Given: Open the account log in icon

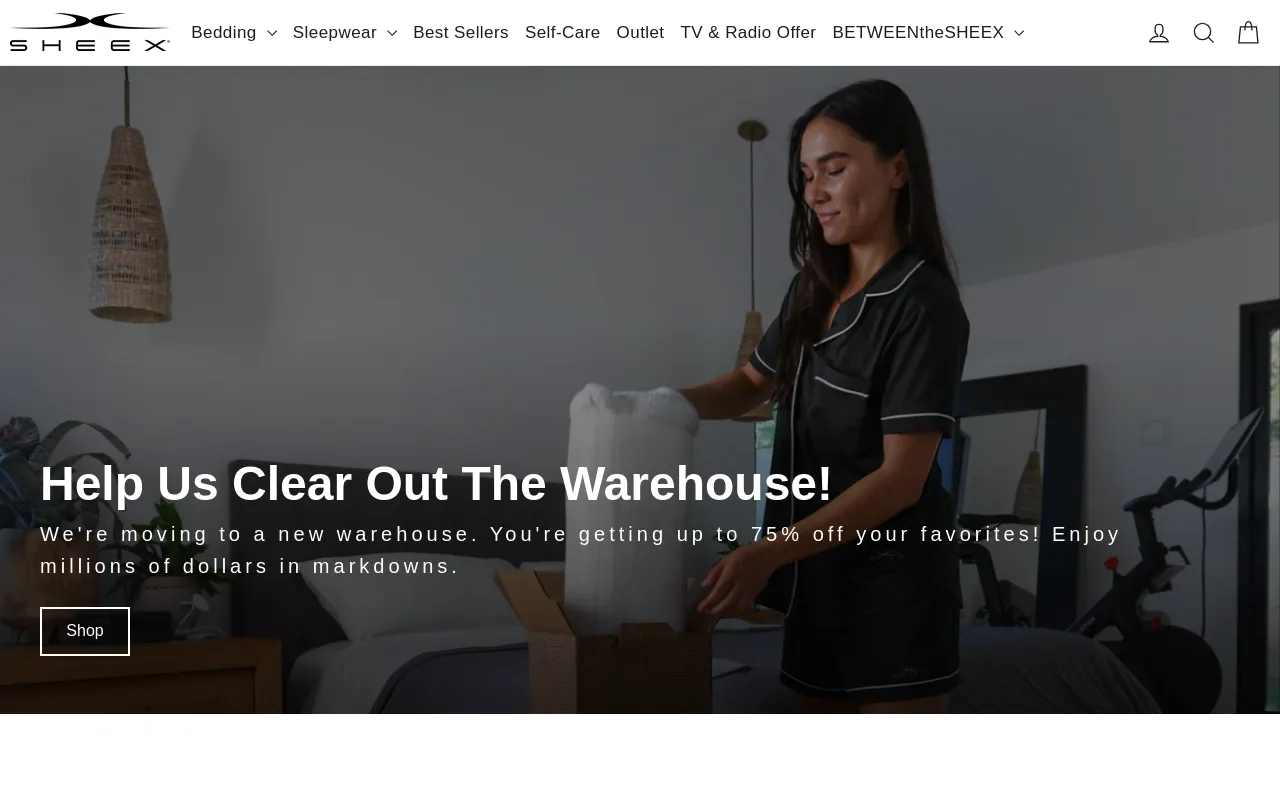Looking at the screenshot, I should tap(1159, 33).
